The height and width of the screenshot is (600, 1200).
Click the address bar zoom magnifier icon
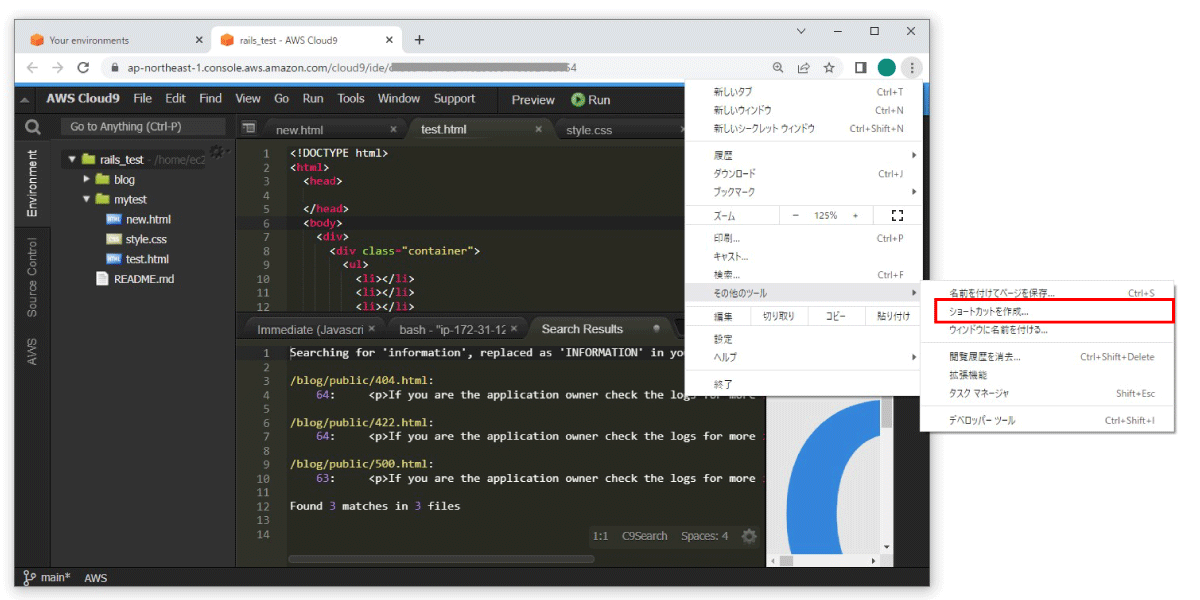tap(778, 68)
